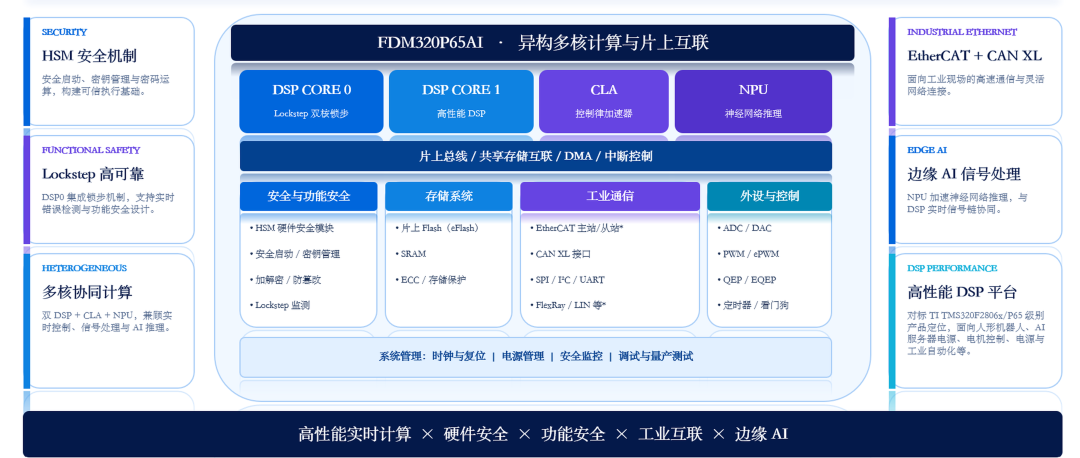Click the Lockstep 高可靠 card
1080x458 pixels.
109,189
